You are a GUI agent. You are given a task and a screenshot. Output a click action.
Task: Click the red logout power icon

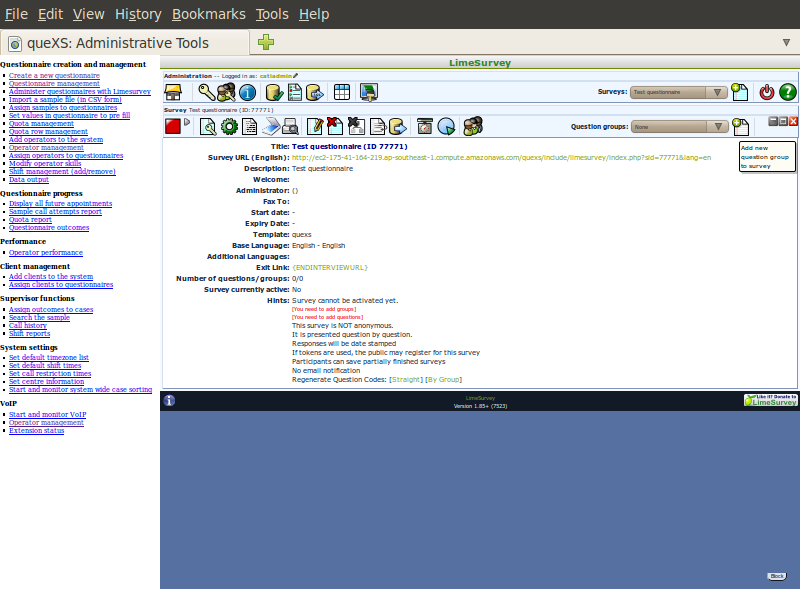coord(767,92)
